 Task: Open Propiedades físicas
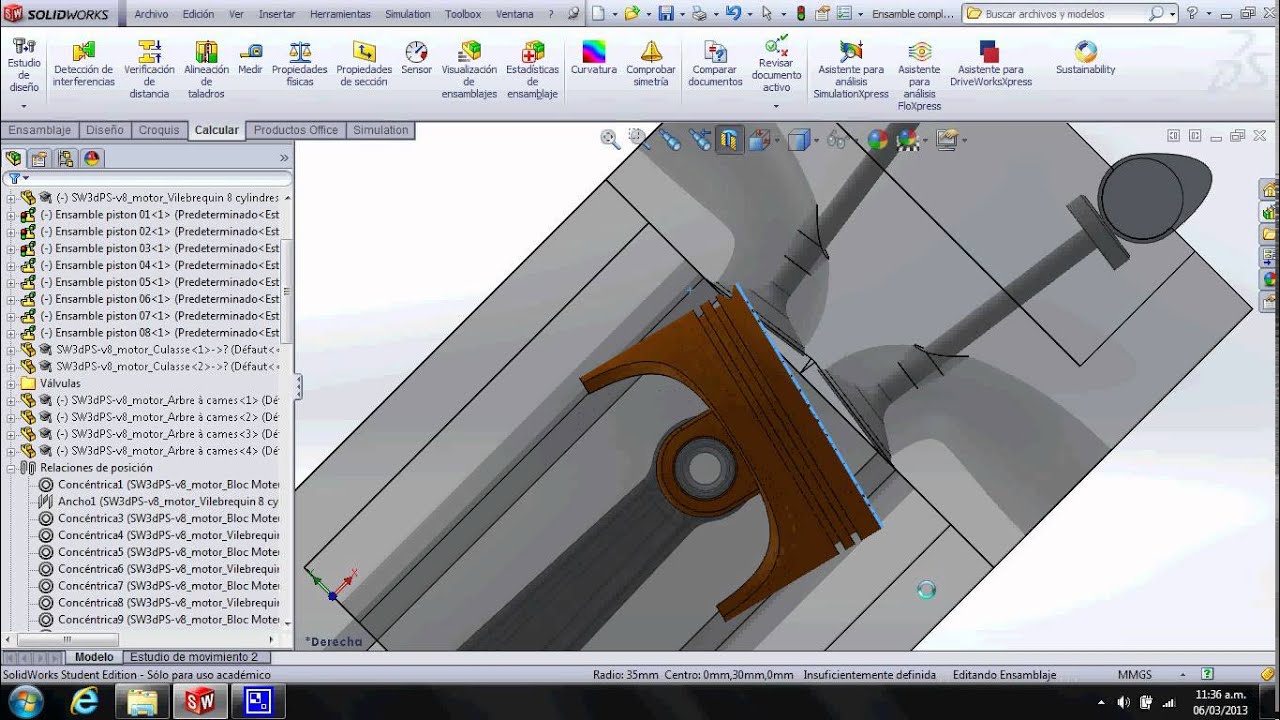tap(299, 65)
